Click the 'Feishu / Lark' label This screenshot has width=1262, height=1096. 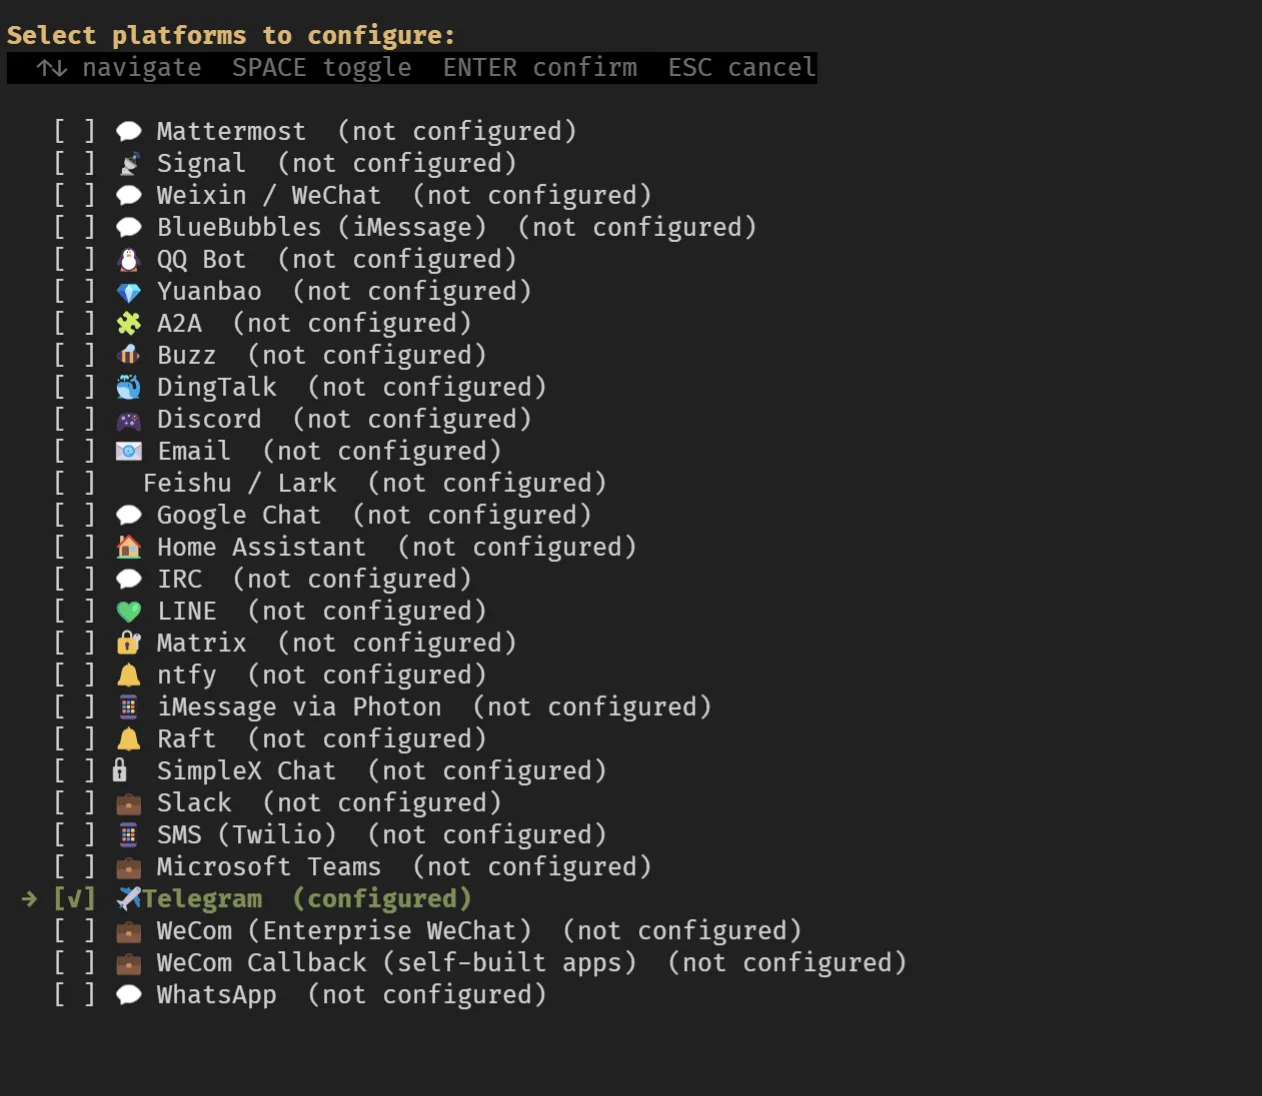click(240, 483)
